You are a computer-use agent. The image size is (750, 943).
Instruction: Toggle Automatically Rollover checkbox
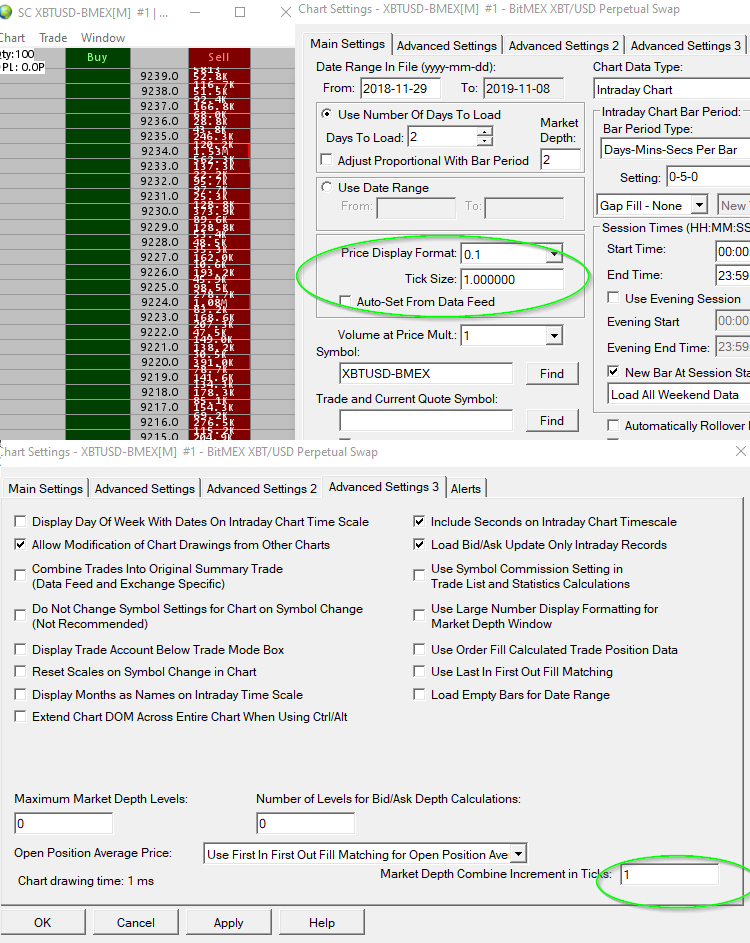[613, 425]
